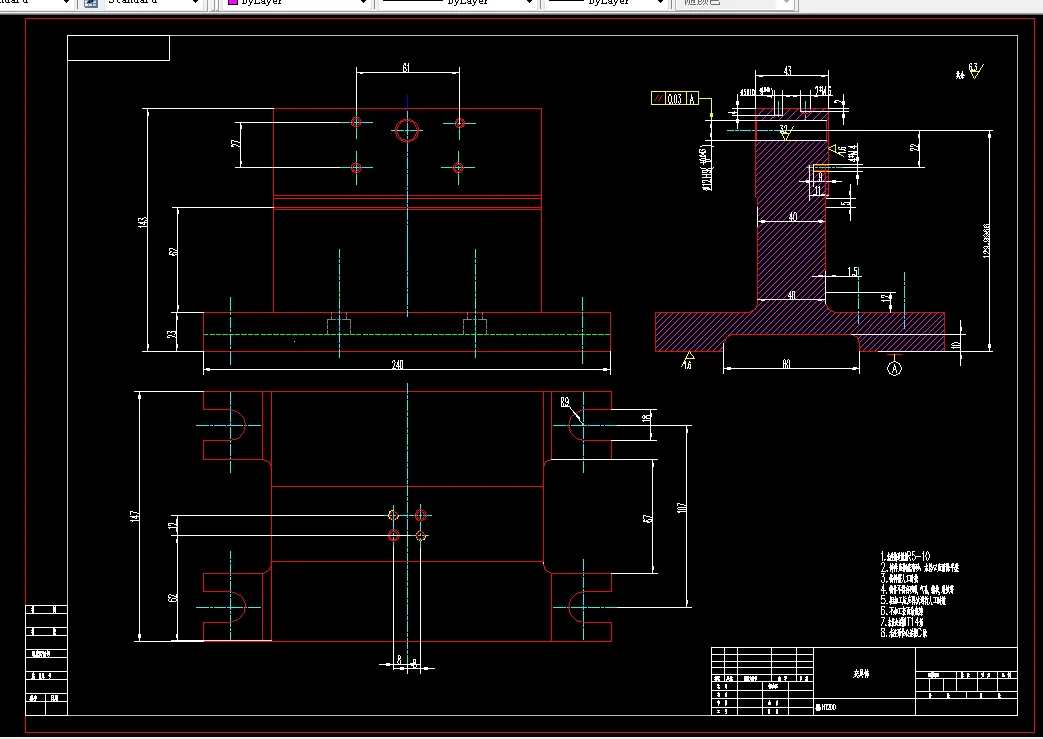Select the 12 dimension in section view
The width and height of the screenshot is (1043, 739).
885,299
